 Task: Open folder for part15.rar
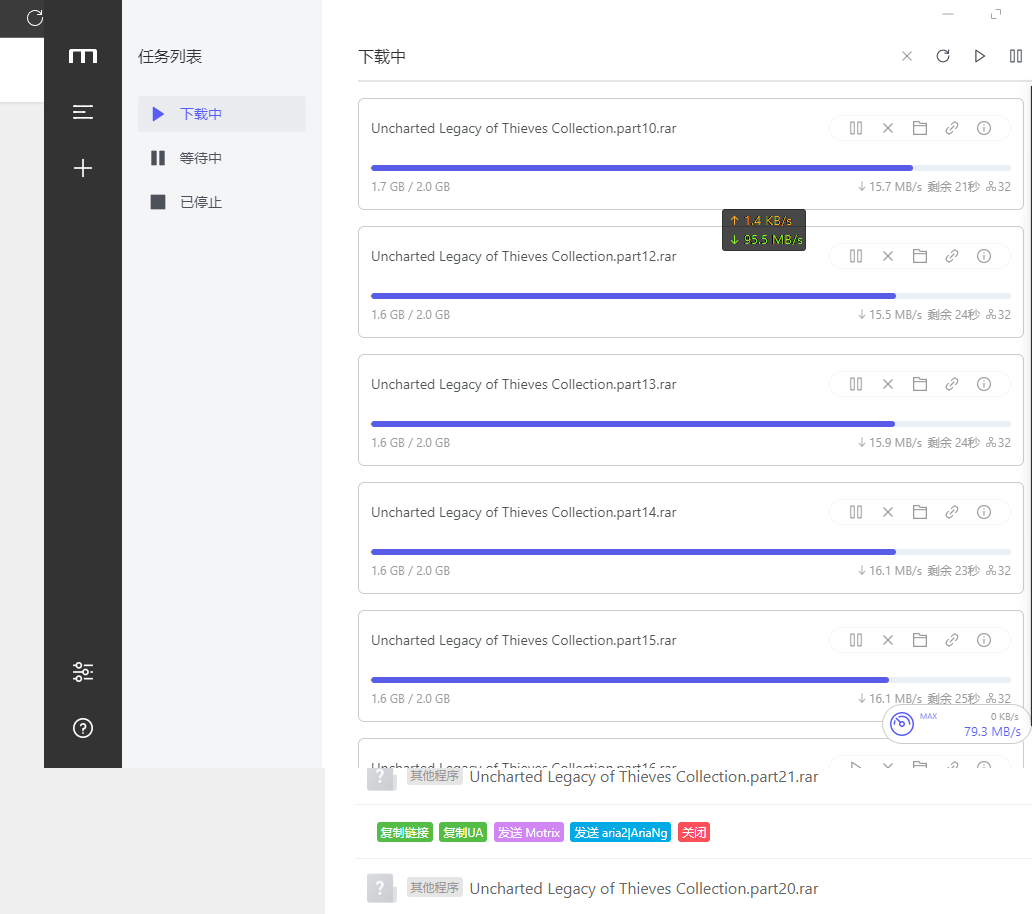920,640
